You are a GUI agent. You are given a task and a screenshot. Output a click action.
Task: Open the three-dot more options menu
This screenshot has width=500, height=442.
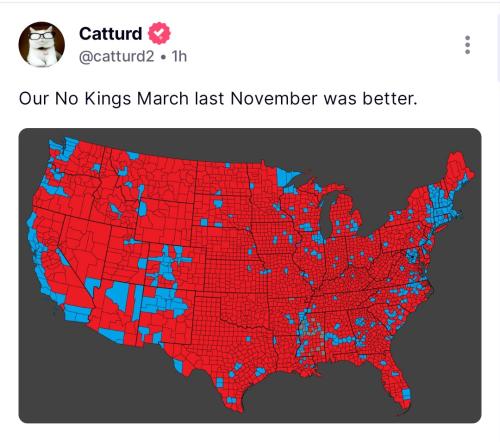tap(467, 45)
